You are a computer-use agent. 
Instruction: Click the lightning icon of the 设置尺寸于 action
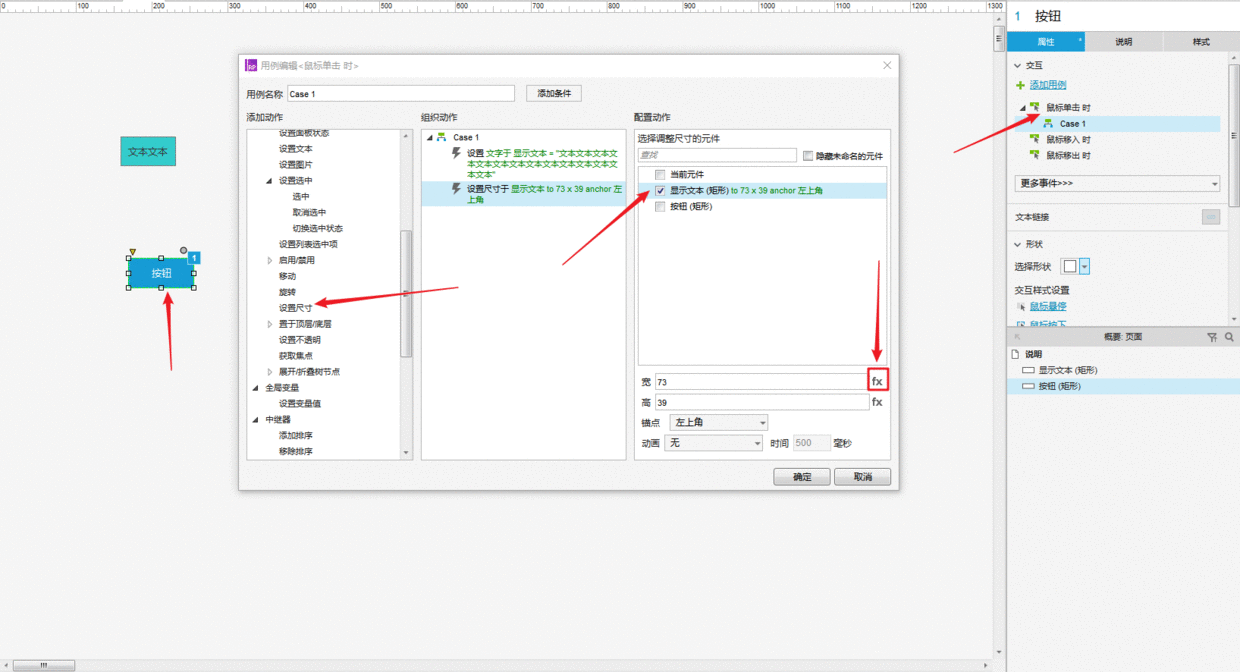[x=457, y=188]
